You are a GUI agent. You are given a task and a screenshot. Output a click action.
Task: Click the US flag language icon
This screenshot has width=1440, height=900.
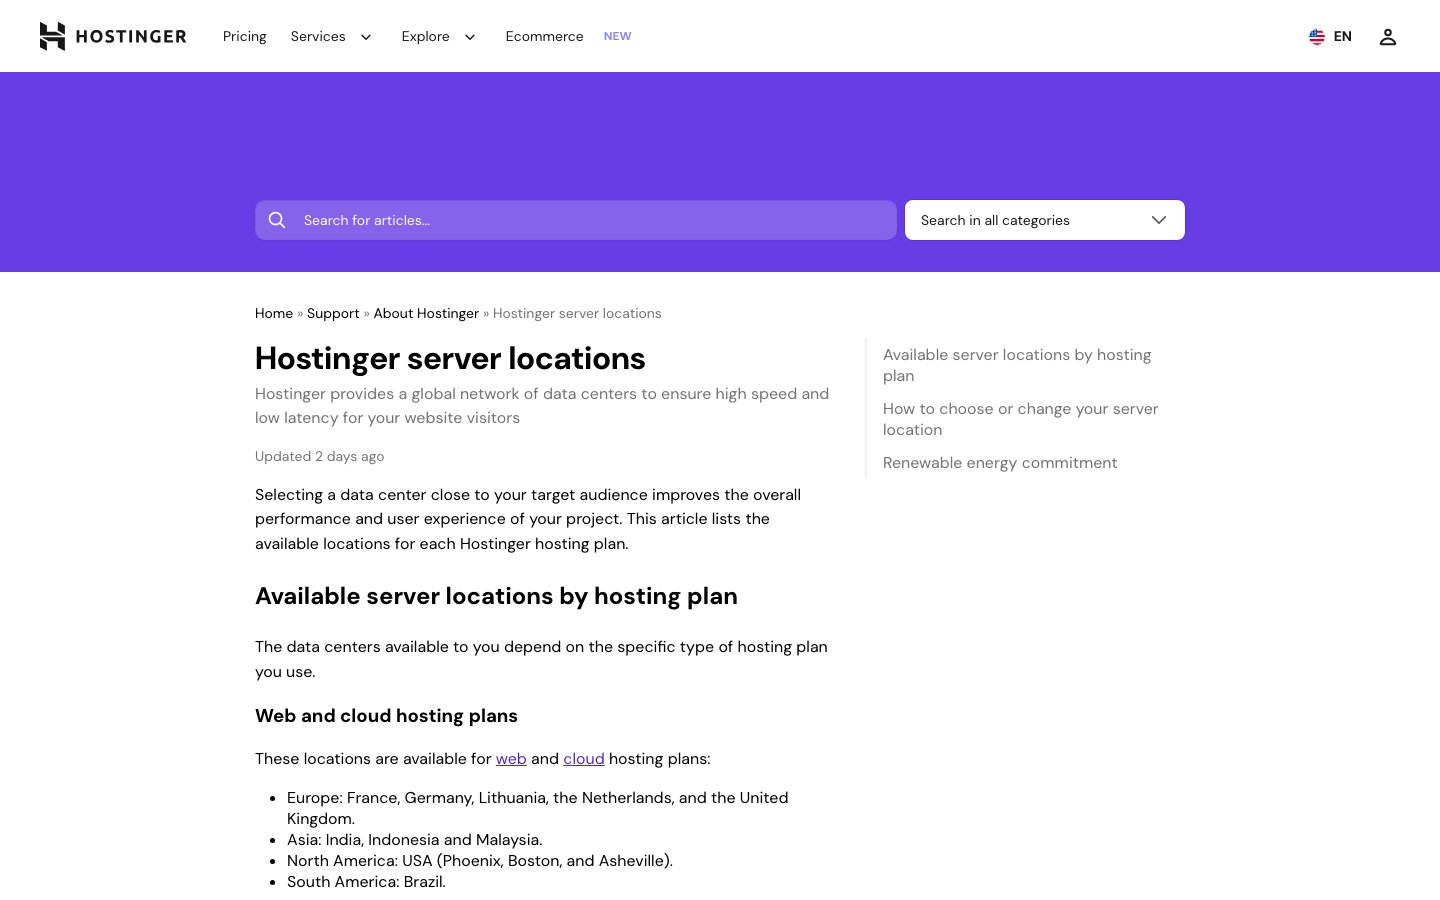point(1317,37)
